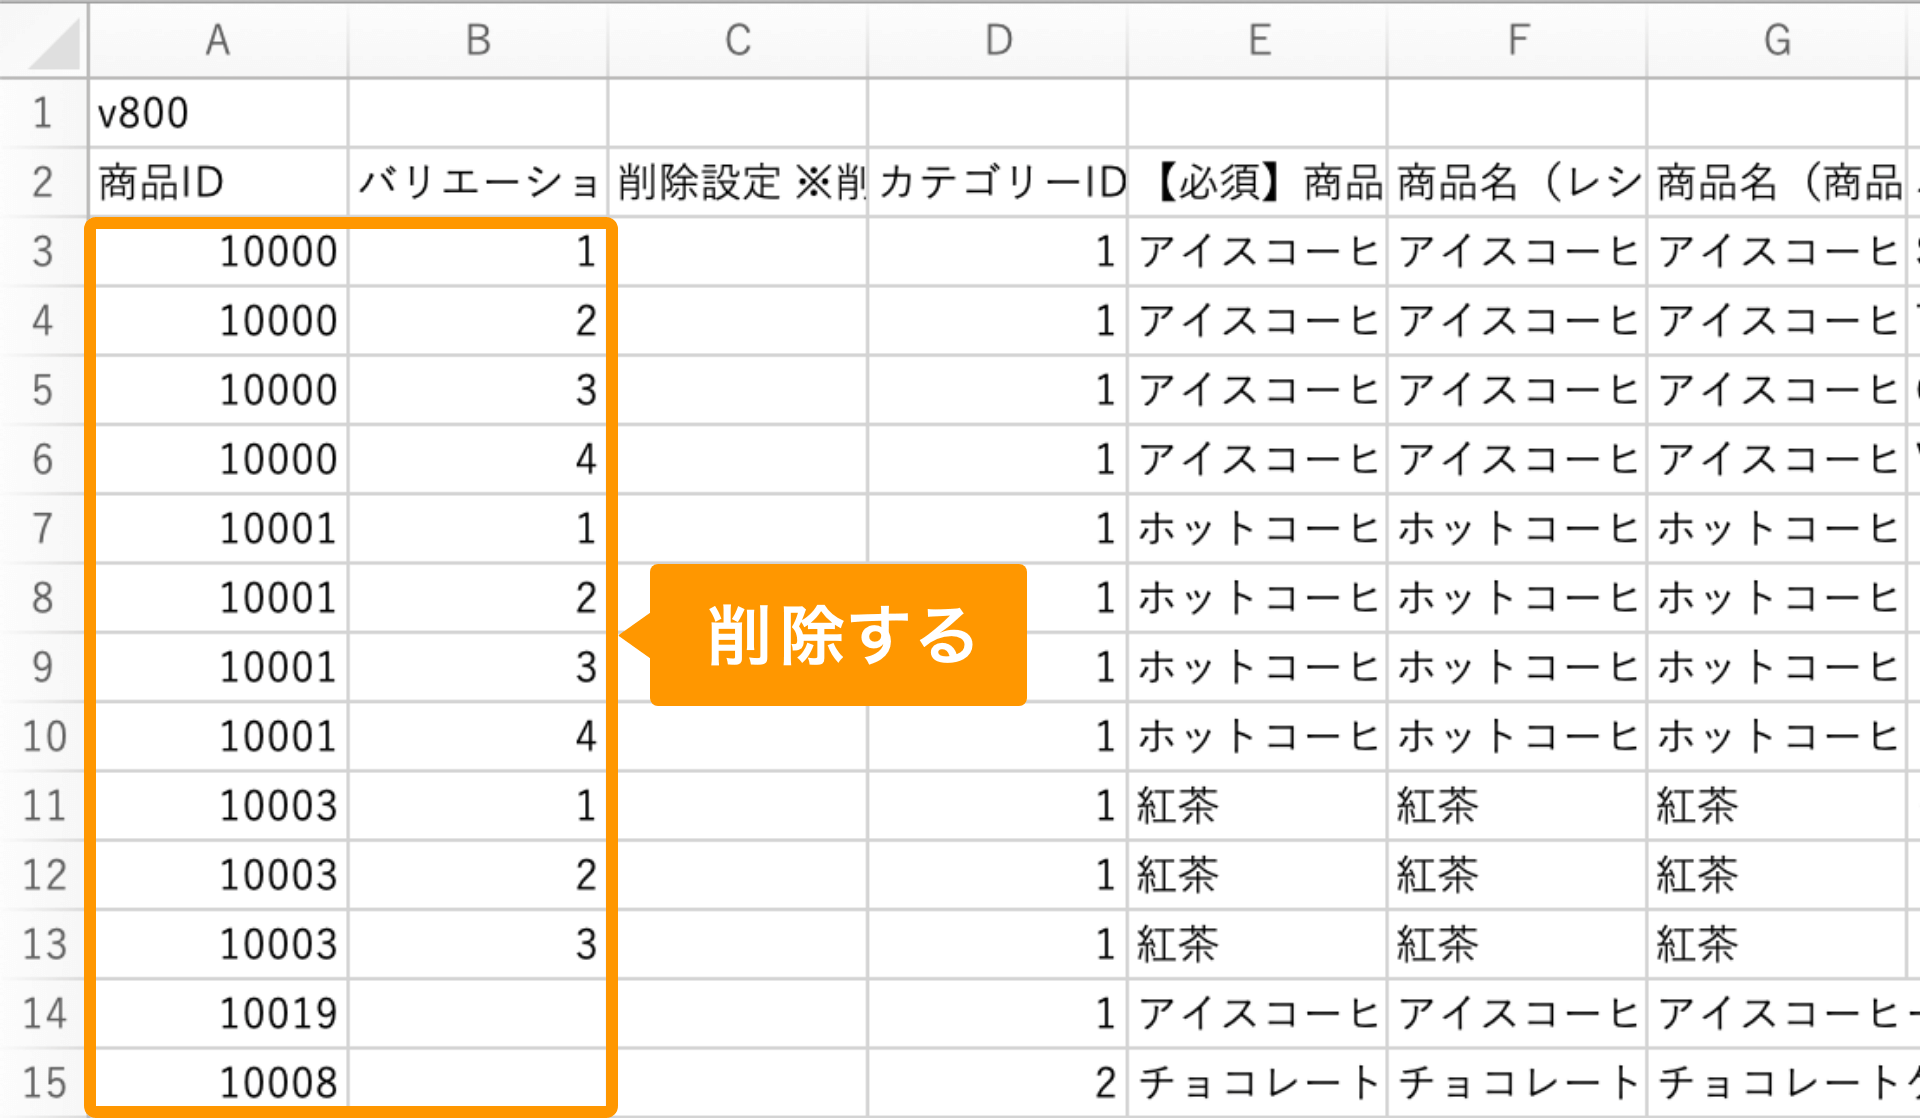Click cell B6 with variation 4
1920x1118 pixels.
coord(478,460)
